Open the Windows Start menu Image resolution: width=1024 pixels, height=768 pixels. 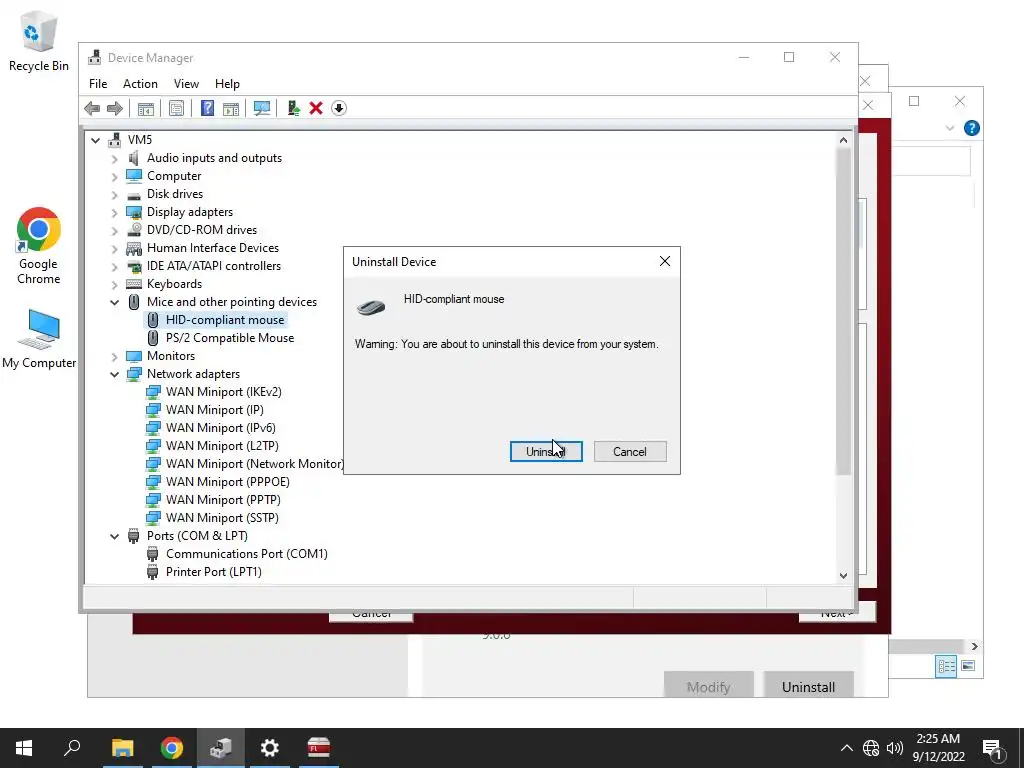[x=24, y=748]
